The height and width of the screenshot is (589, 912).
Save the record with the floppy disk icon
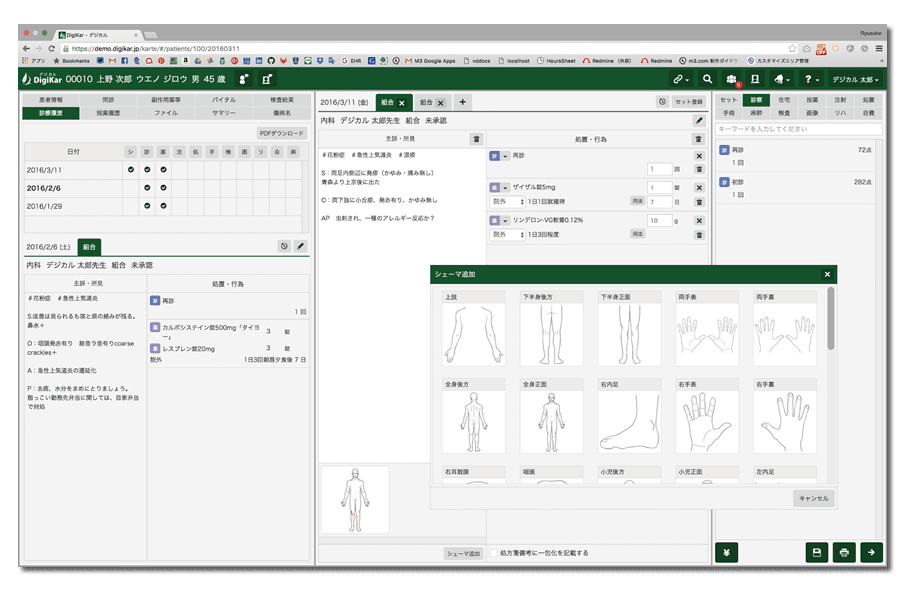(x=817, y=552)
